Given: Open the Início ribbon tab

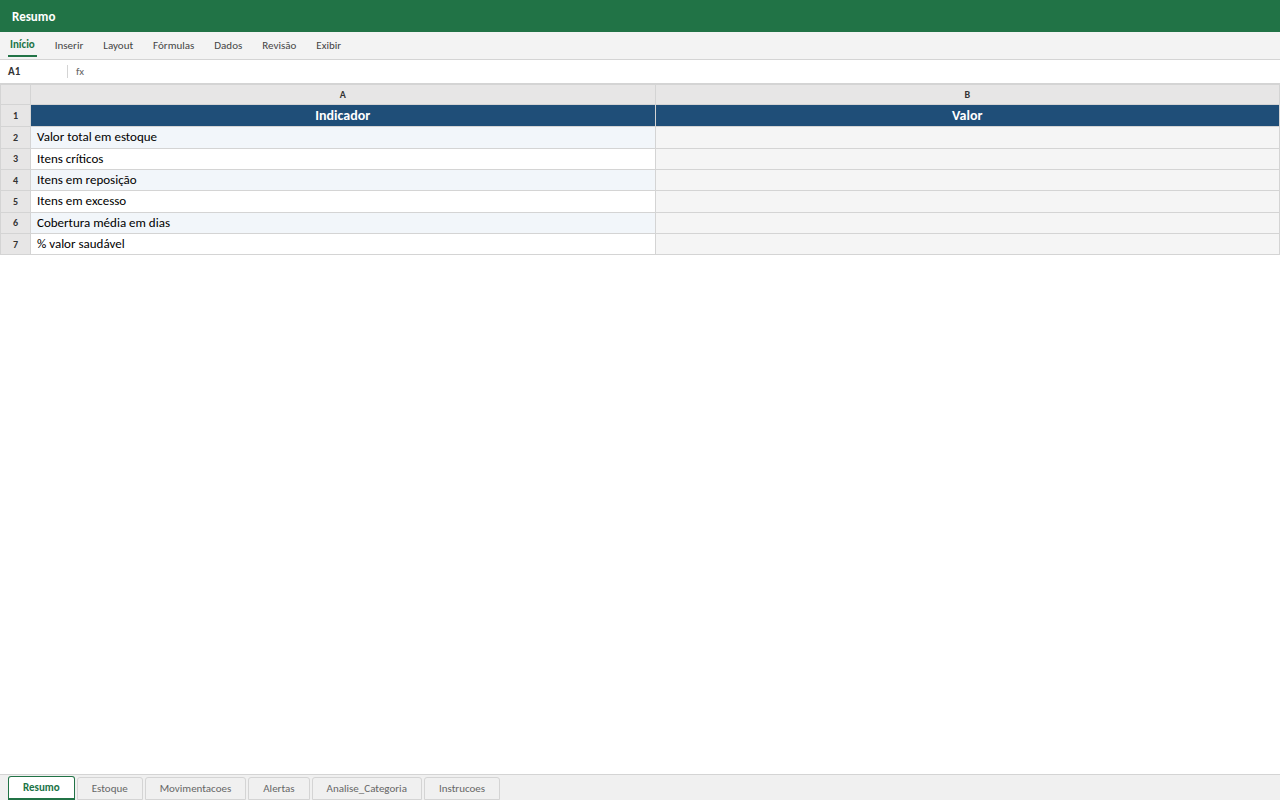Looking at the screenshot, I should 22,45.
